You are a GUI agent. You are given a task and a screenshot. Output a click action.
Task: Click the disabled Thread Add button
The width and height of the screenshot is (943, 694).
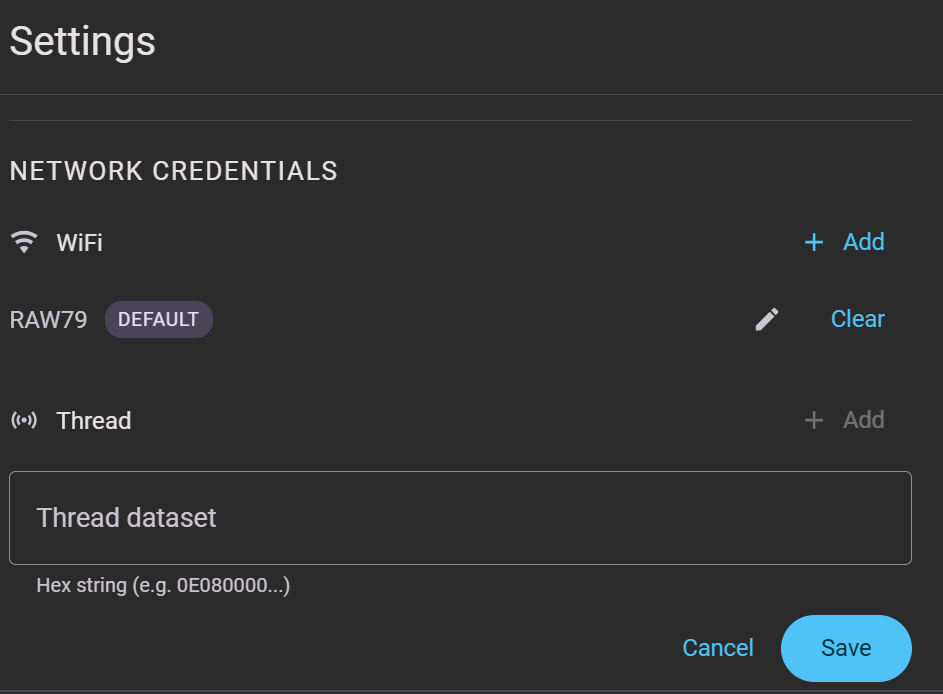[844, 420]
